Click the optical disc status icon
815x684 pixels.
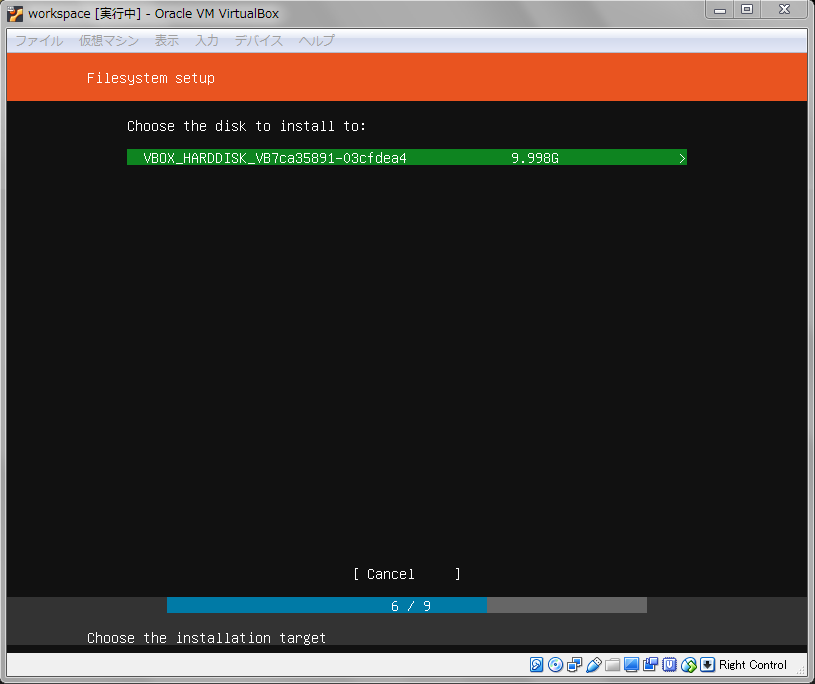pos(555,664)
